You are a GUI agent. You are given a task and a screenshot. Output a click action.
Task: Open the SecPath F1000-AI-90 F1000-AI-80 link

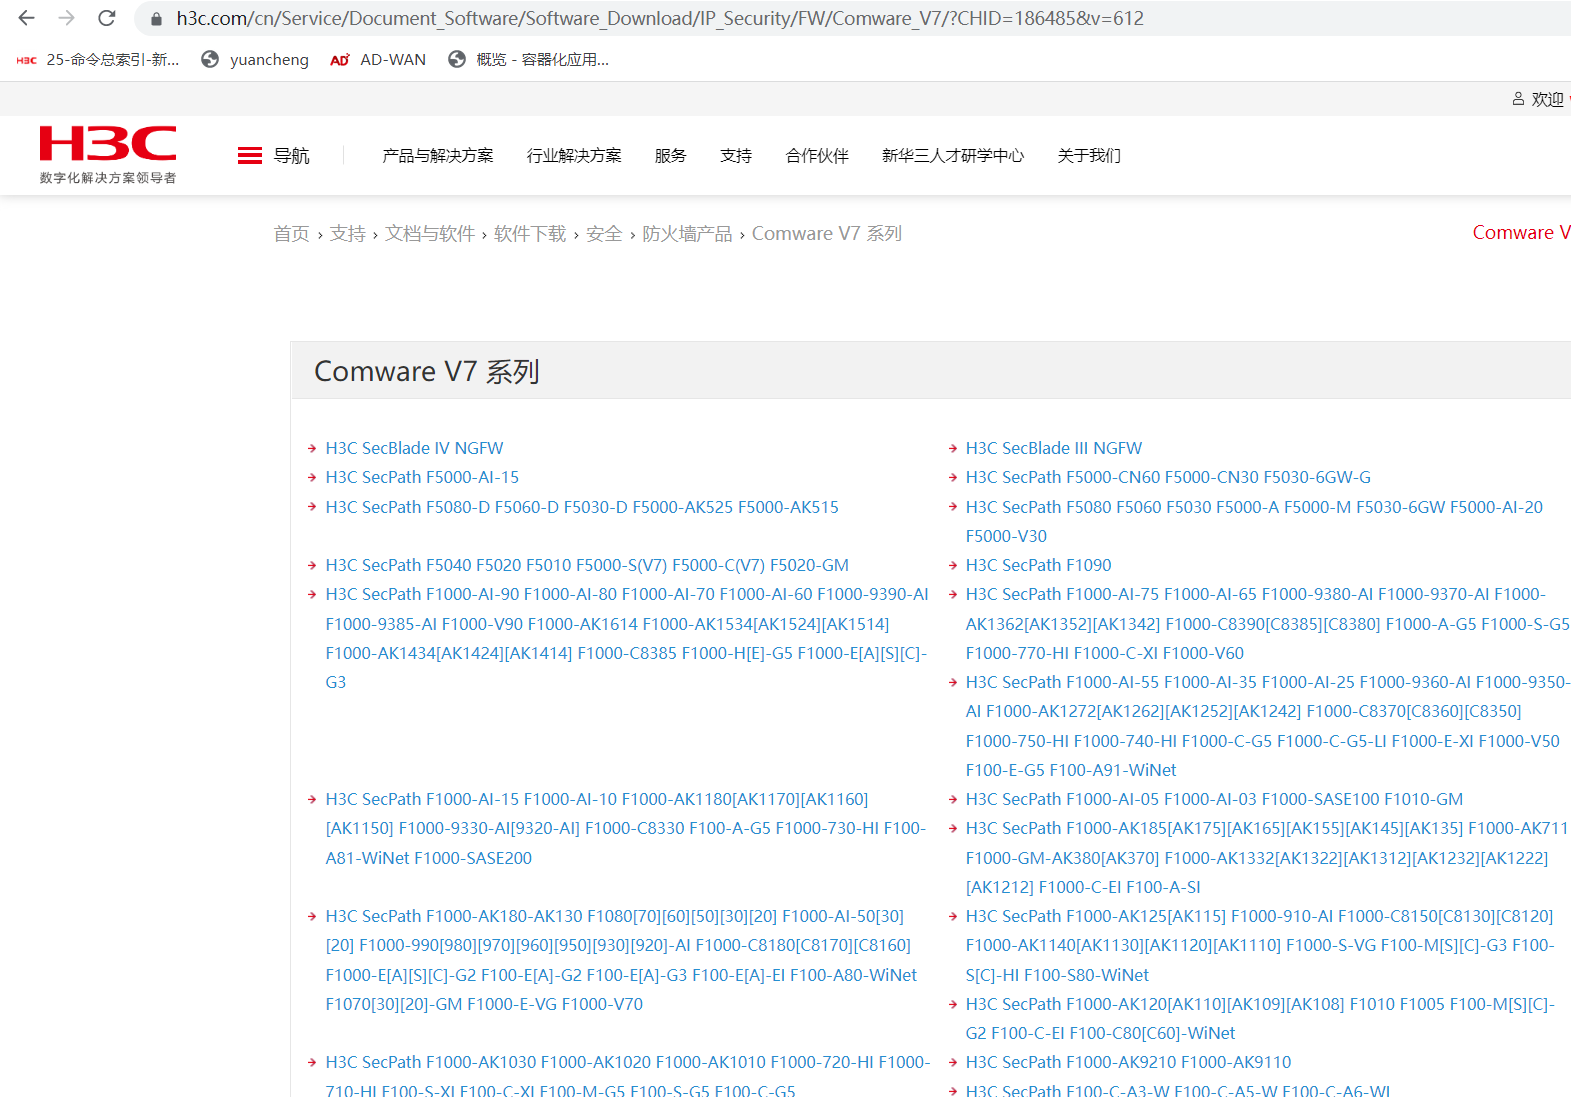click(x=627, y=638)
